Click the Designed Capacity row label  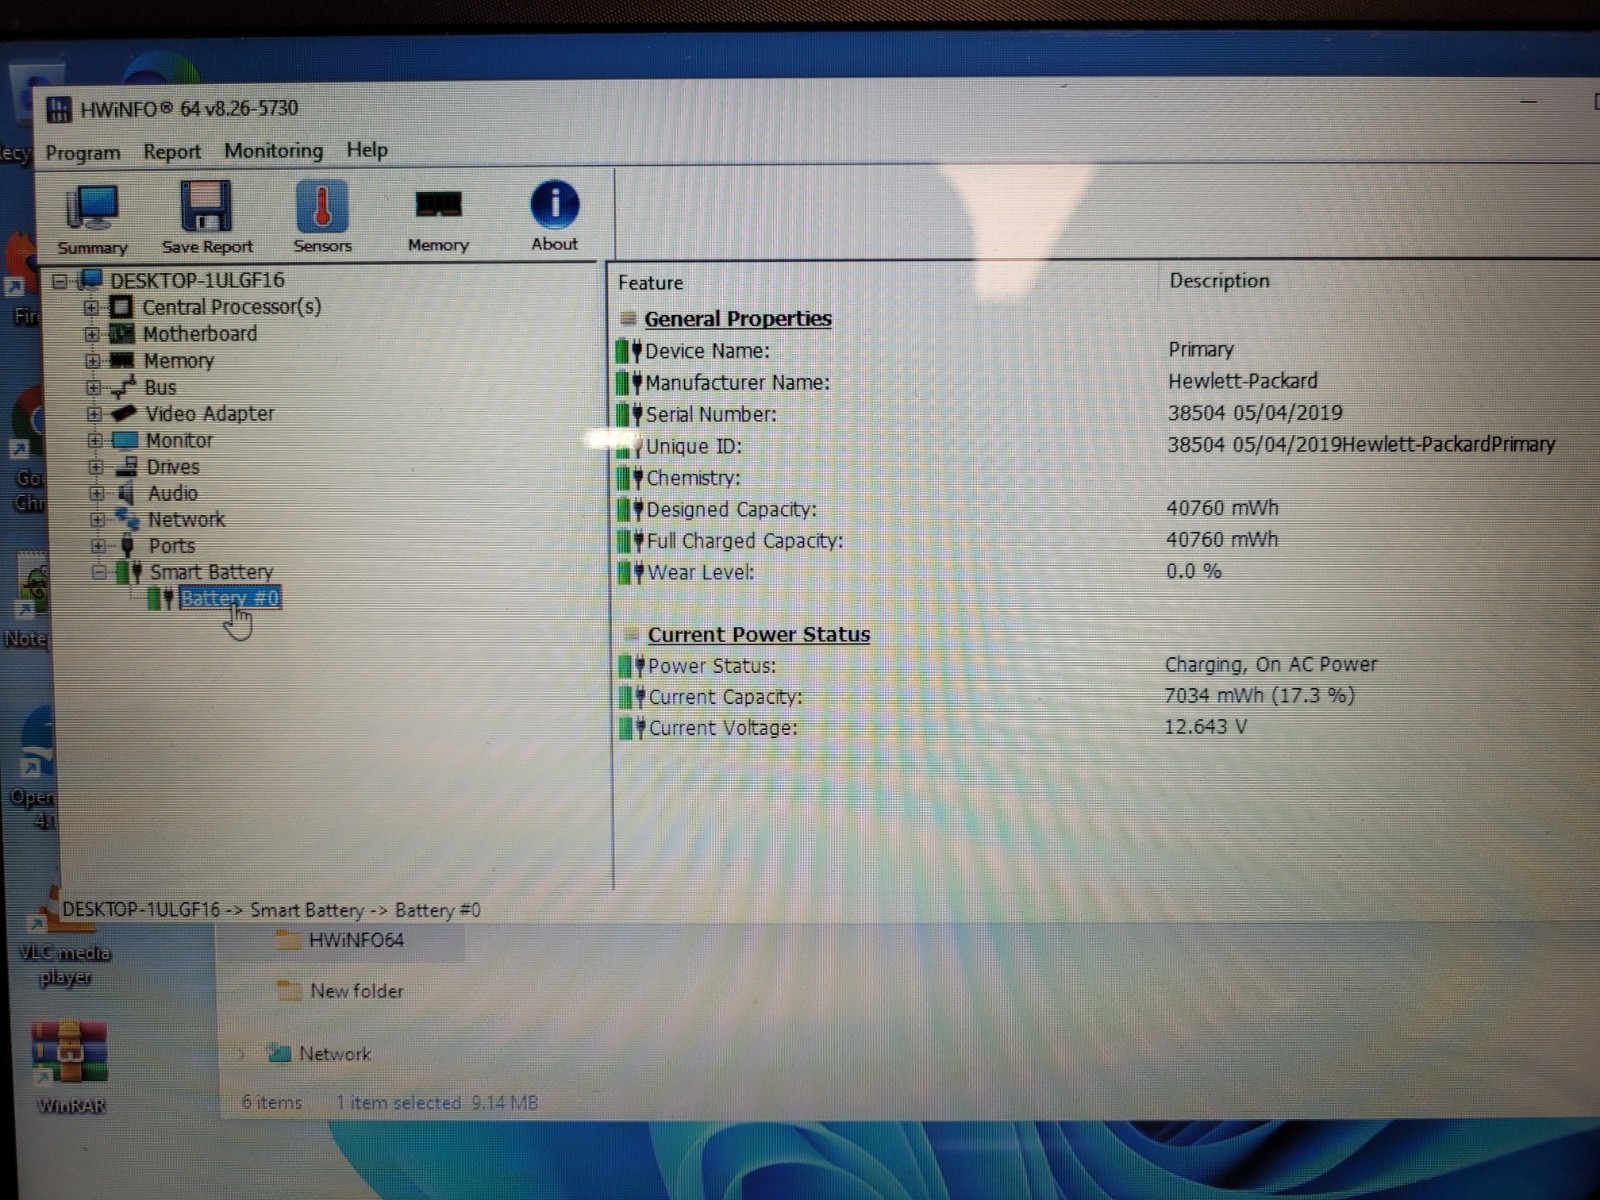732,510
